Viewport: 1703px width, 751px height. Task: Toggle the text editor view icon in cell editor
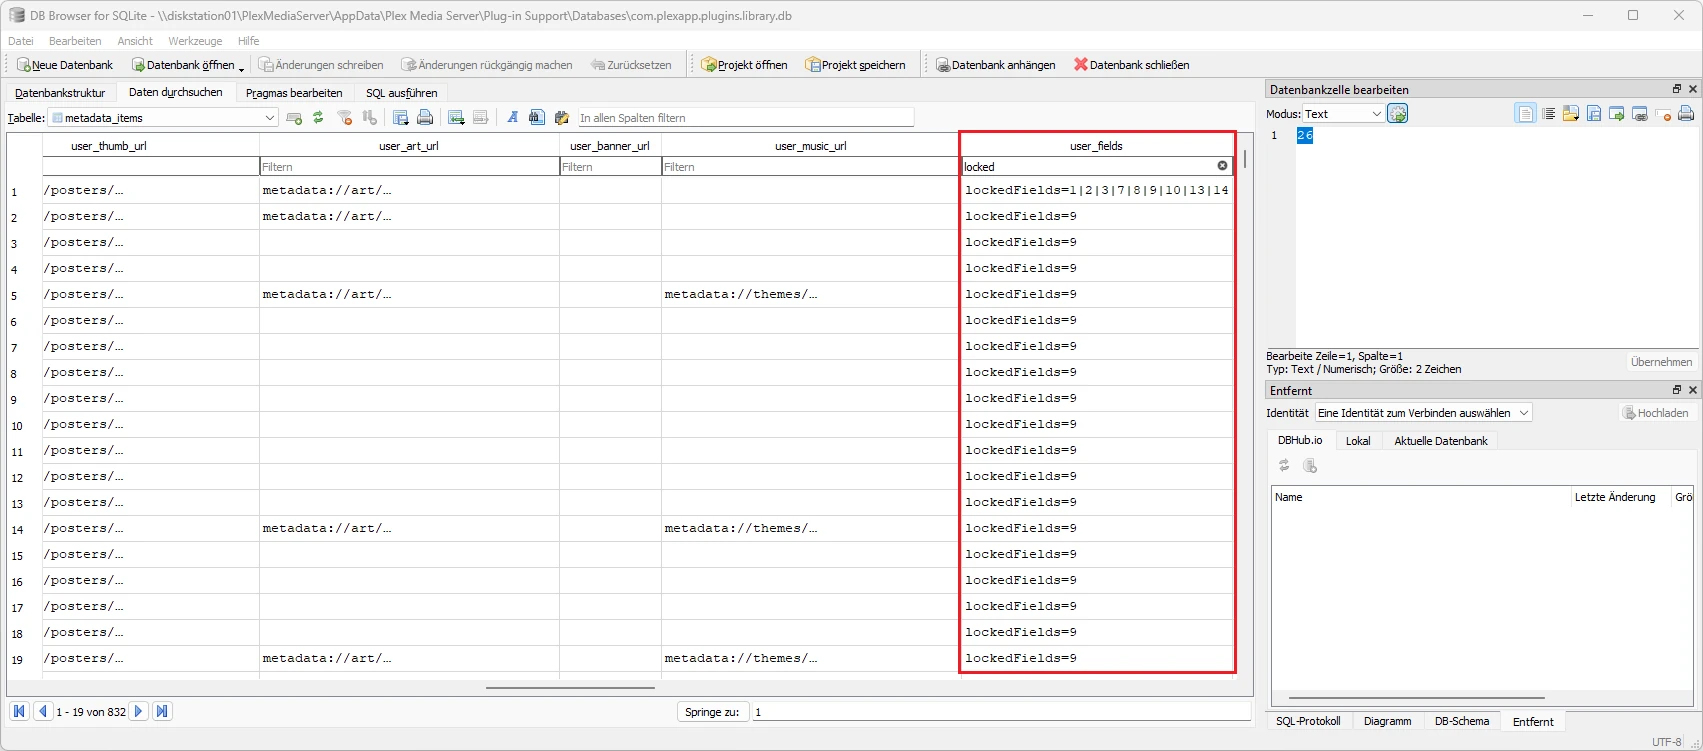point(1525,114)
